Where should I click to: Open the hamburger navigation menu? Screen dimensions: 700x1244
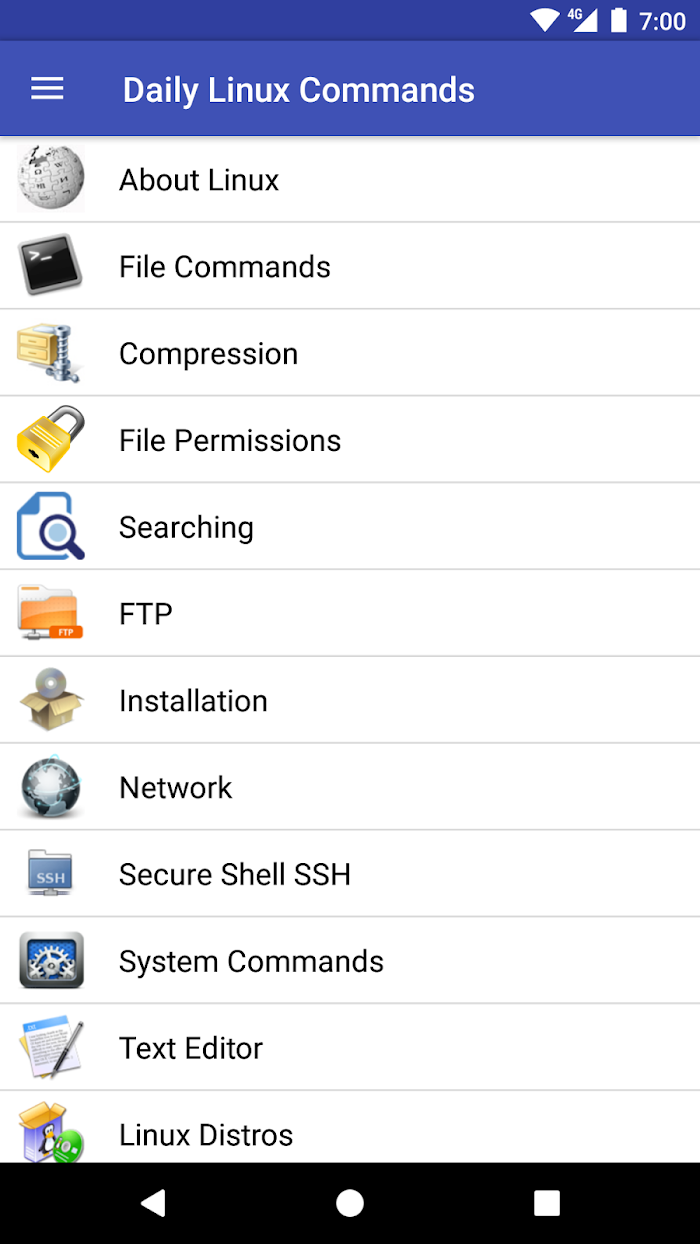click(x=47, y=89)
